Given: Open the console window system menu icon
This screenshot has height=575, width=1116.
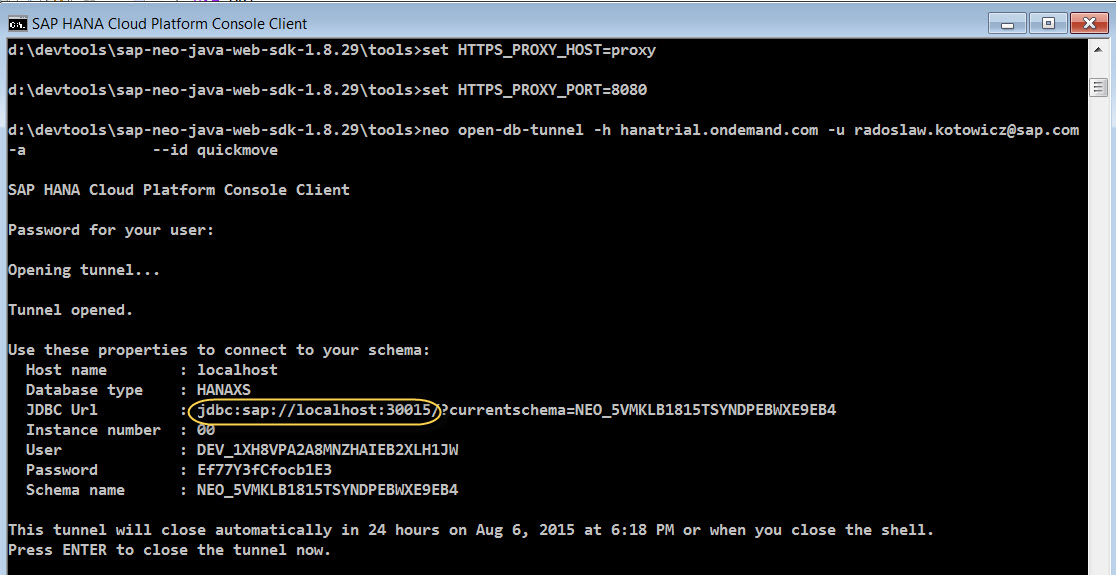Looking at the screenshot, I should tap(17, 23).
